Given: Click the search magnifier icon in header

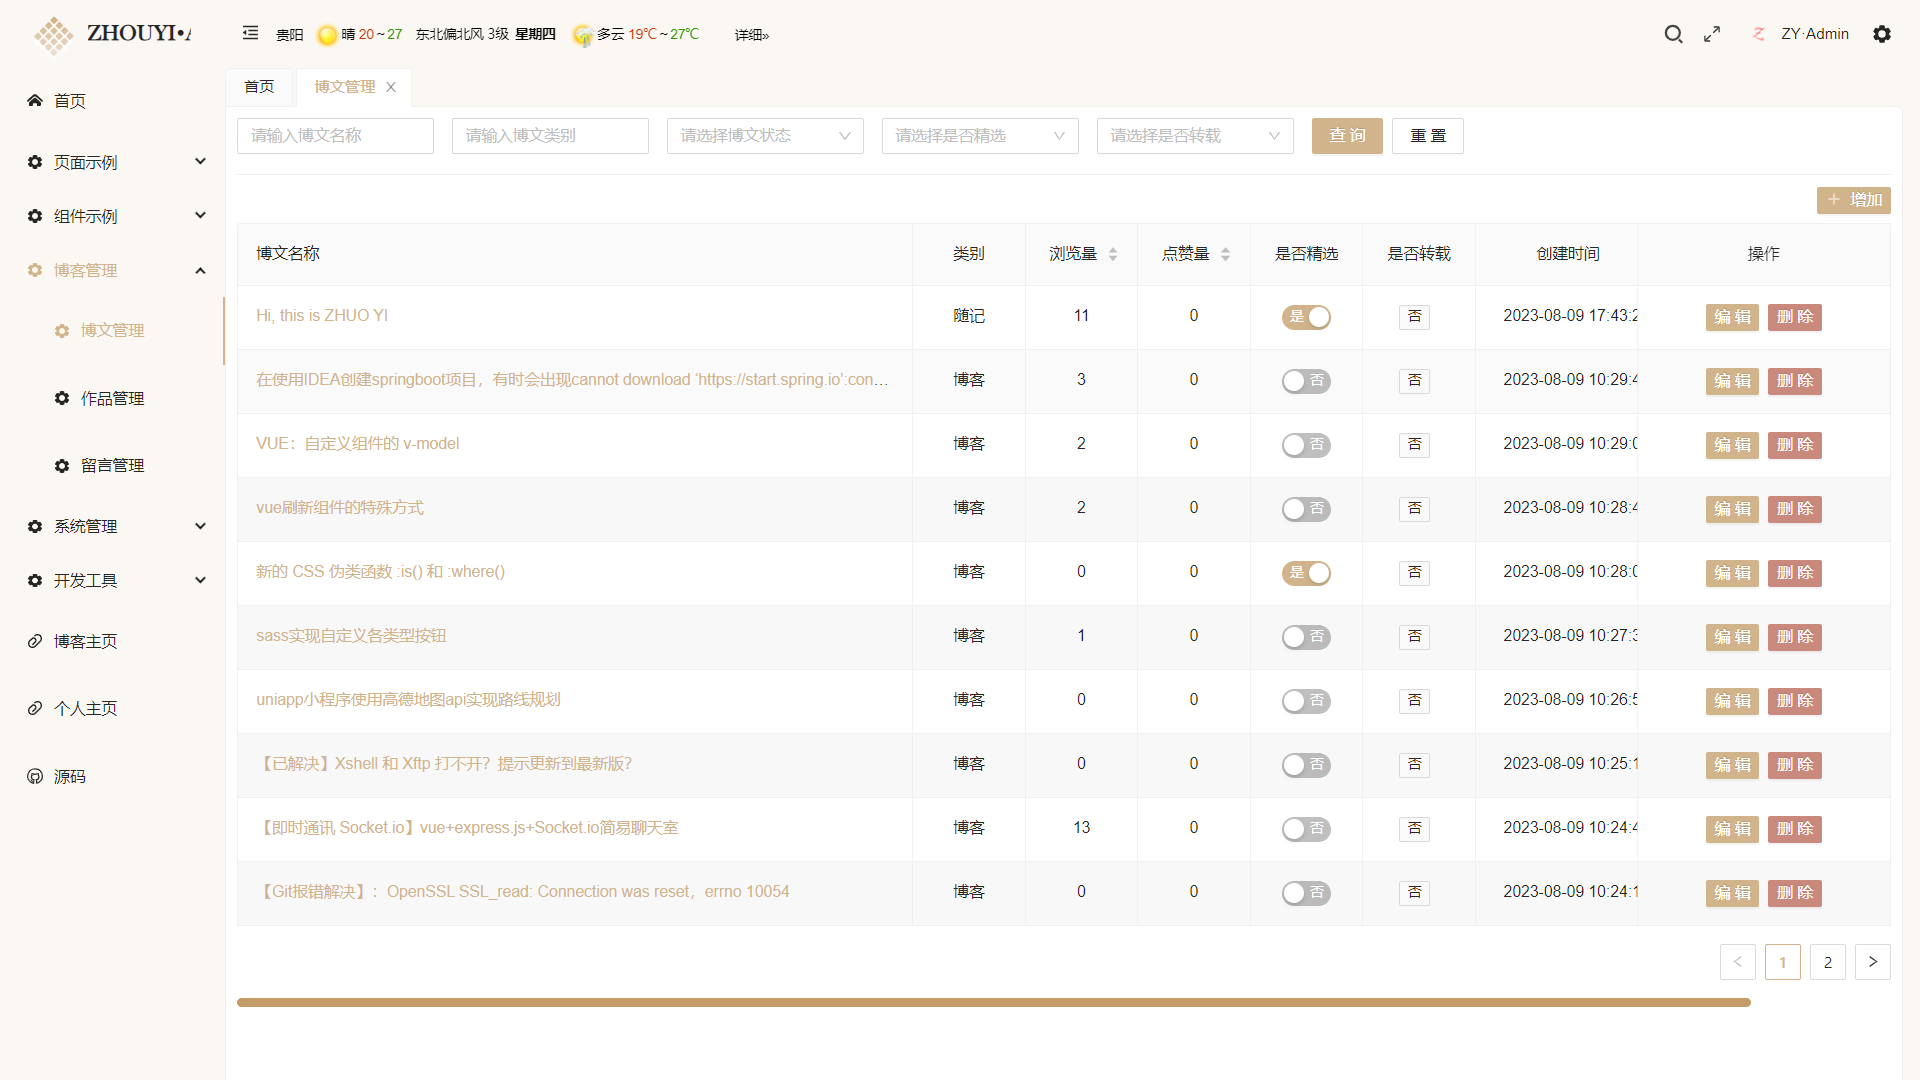Looking at the screenshot, I should click(1673, 34).
